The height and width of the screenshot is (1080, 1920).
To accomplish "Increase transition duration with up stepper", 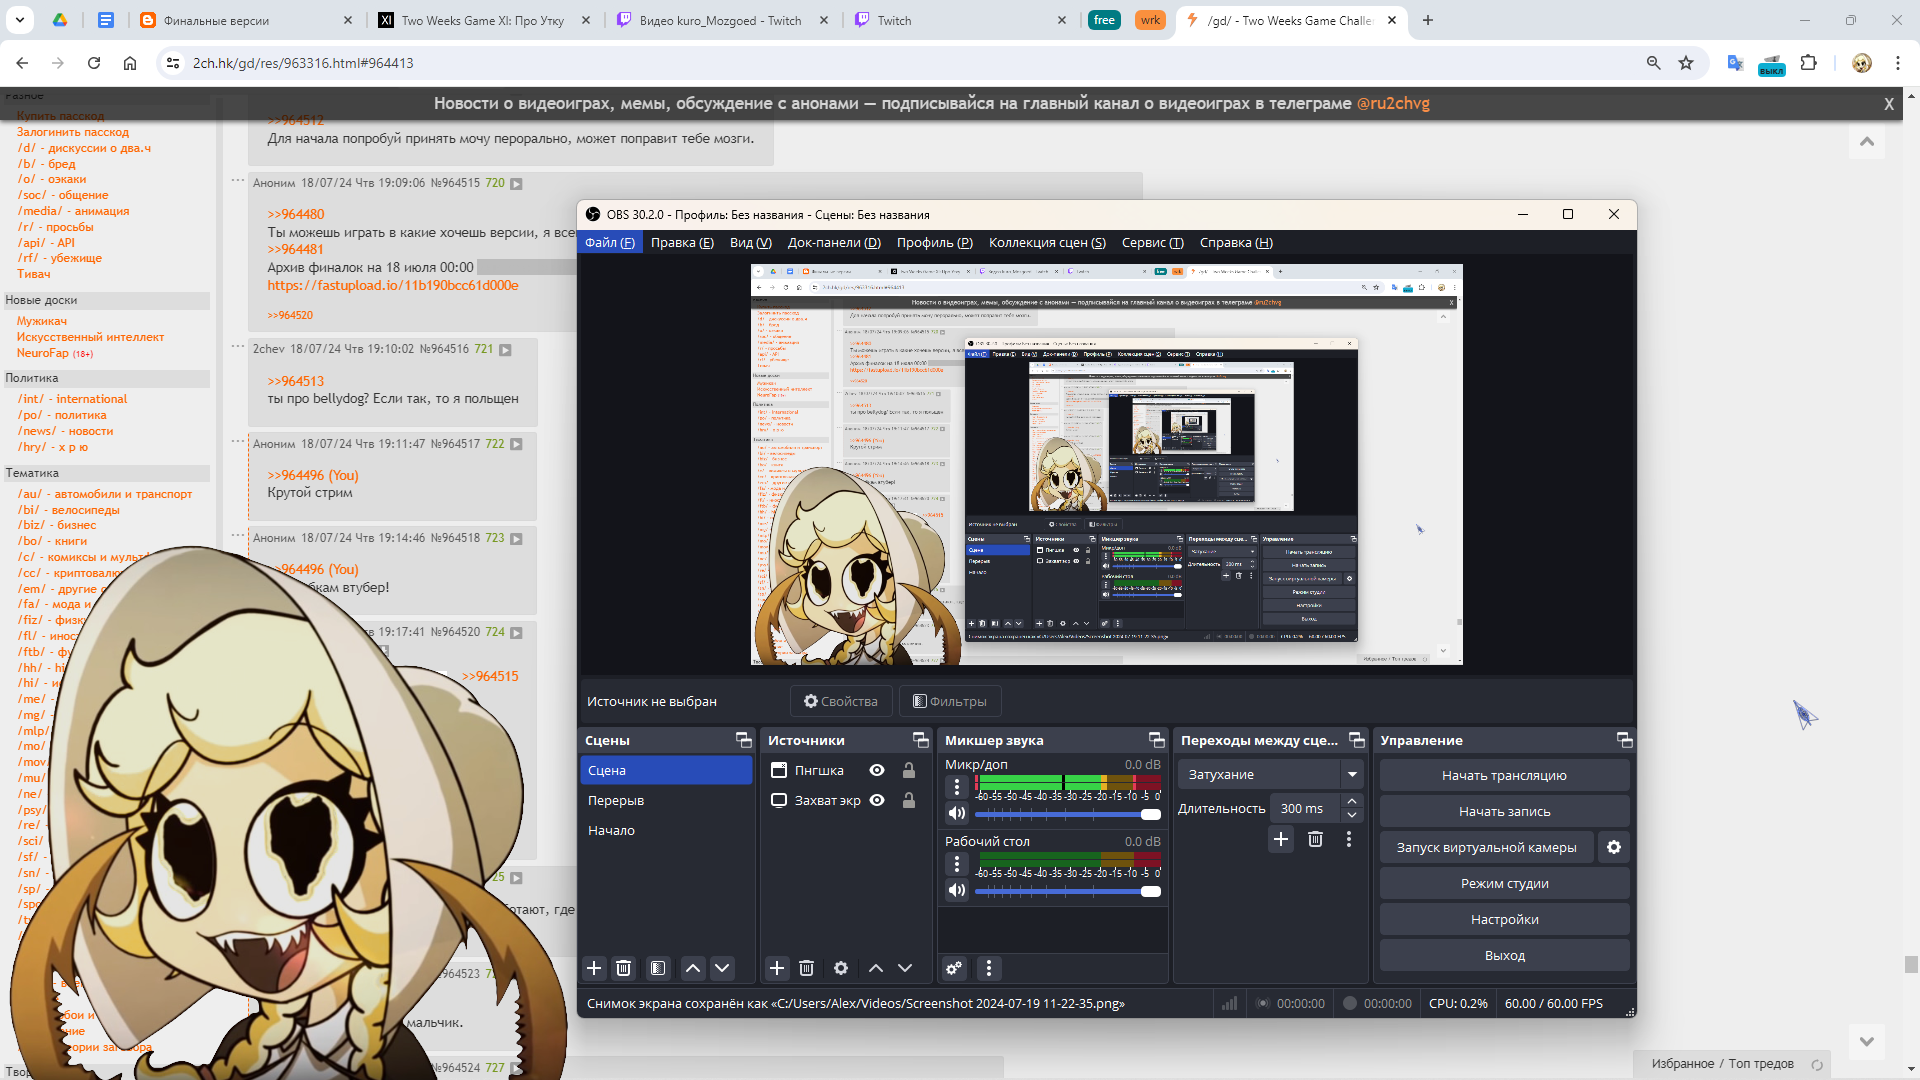I will (x=1352, y=801).
